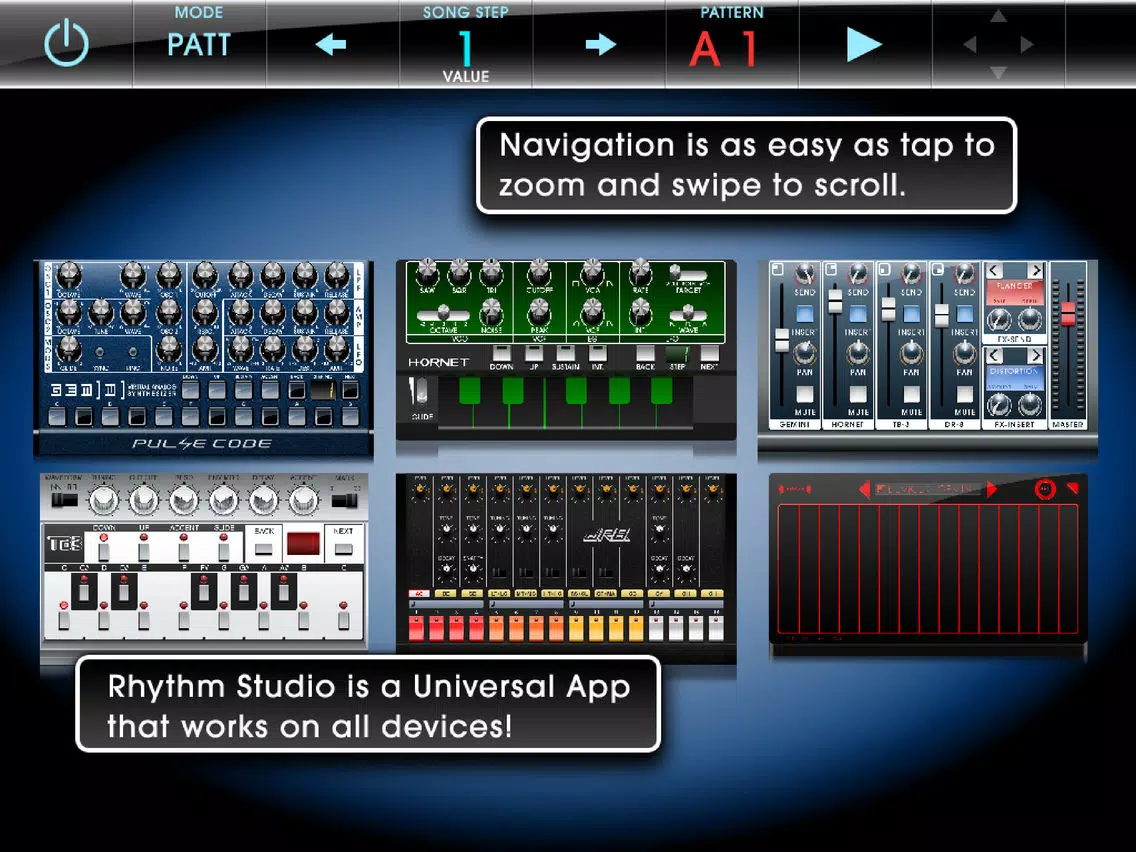The image size is (1136, 852).
Task: Select the Song Step value 1
Action: (x=466, y=48)
